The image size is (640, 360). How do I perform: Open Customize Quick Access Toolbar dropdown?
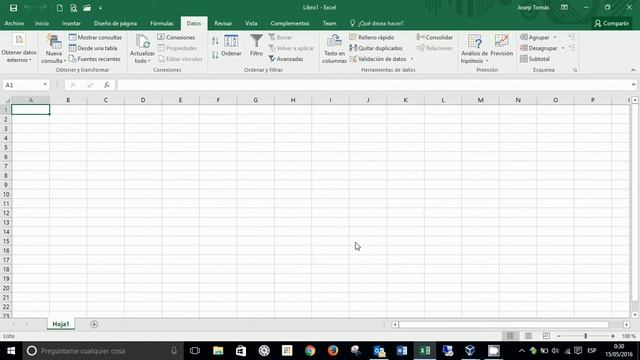[100, 8]
